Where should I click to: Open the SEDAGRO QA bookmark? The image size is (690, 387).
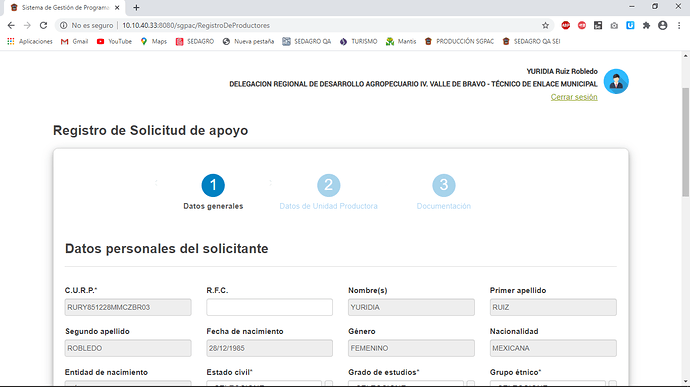(307, 41)
